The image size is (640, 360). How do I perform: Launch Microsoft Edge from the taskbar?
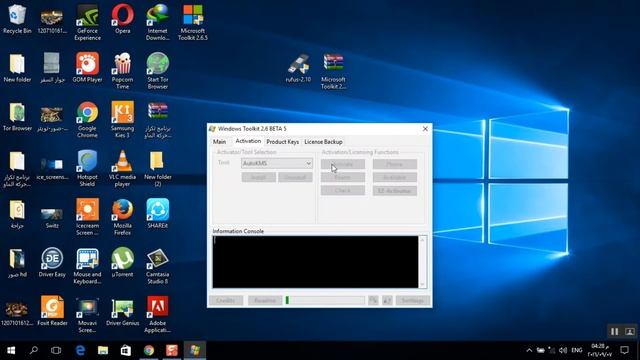[x=80, y=350]
